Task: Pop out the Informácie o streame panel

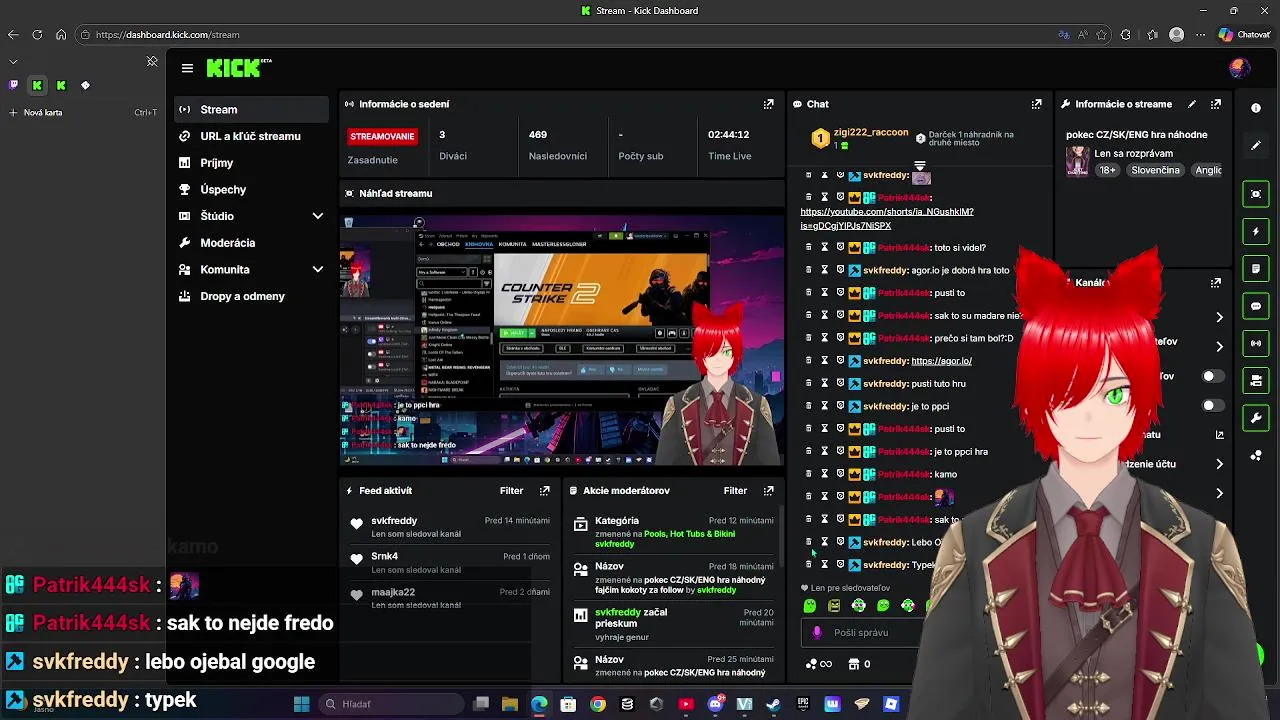Action: (x=1216, y=104)
